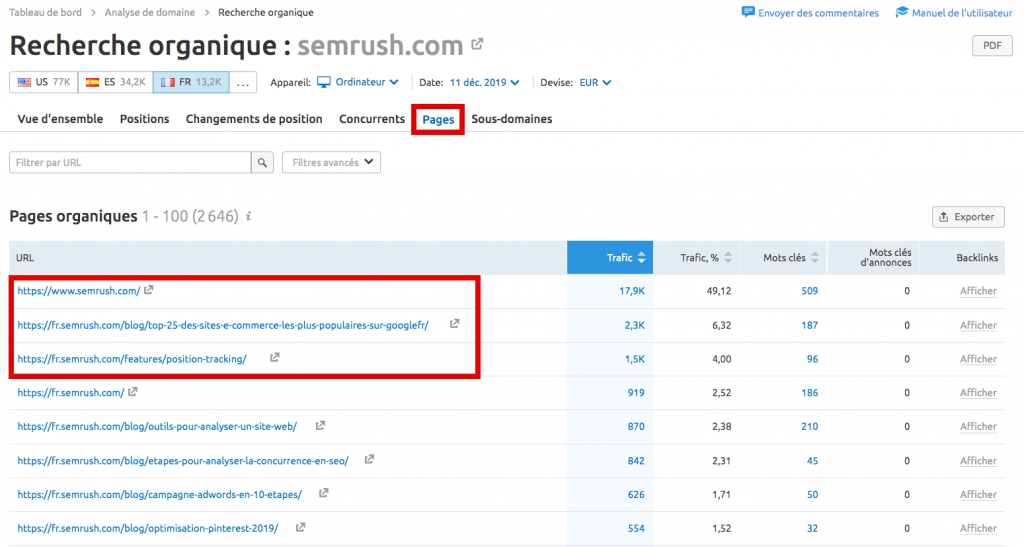
Task: Click the search magnifier icon beside URL filter
Action: pos(262,163)
